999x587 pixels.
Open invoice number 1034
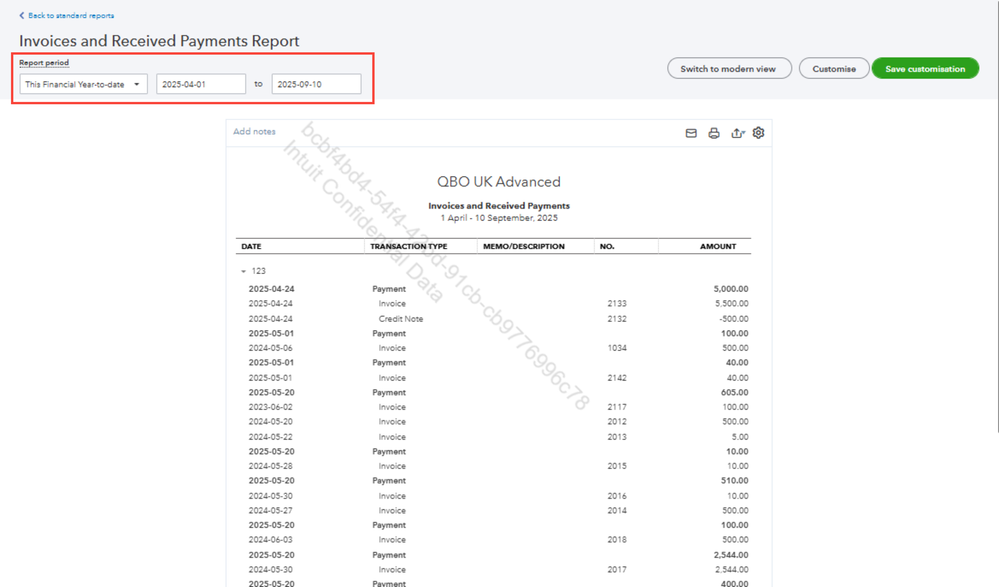point(617,348)
